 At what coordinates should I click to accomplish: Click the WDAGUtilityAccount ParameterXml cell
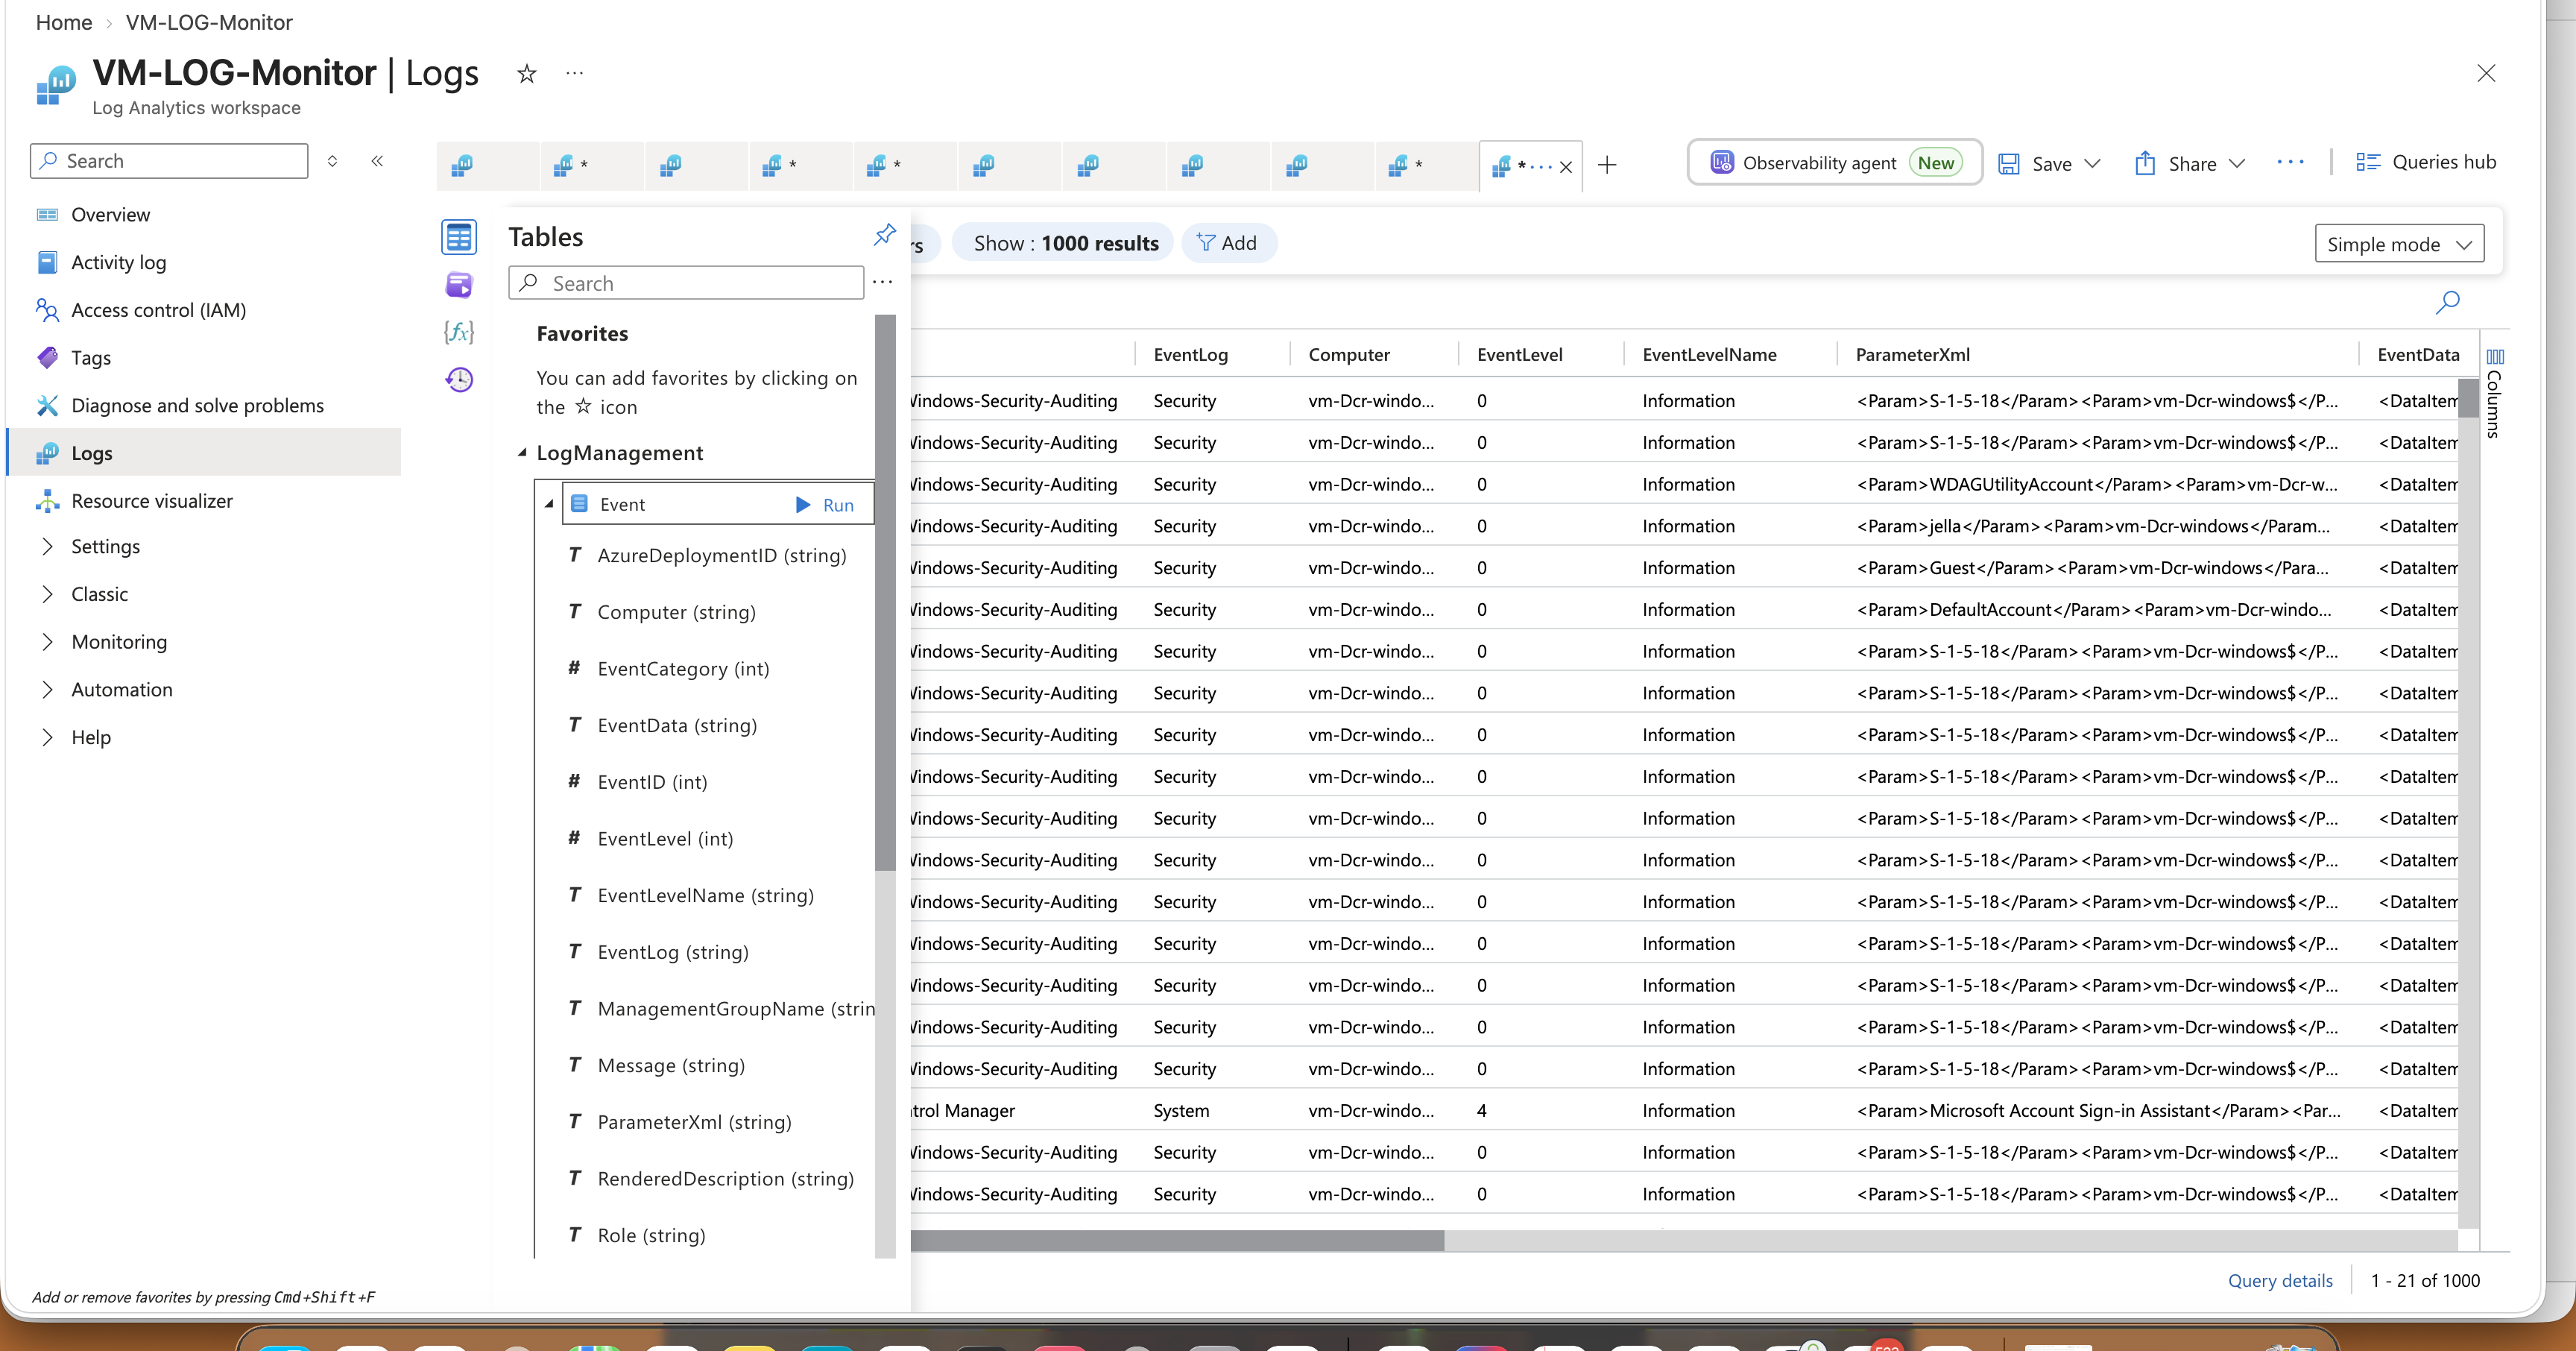2097,484
